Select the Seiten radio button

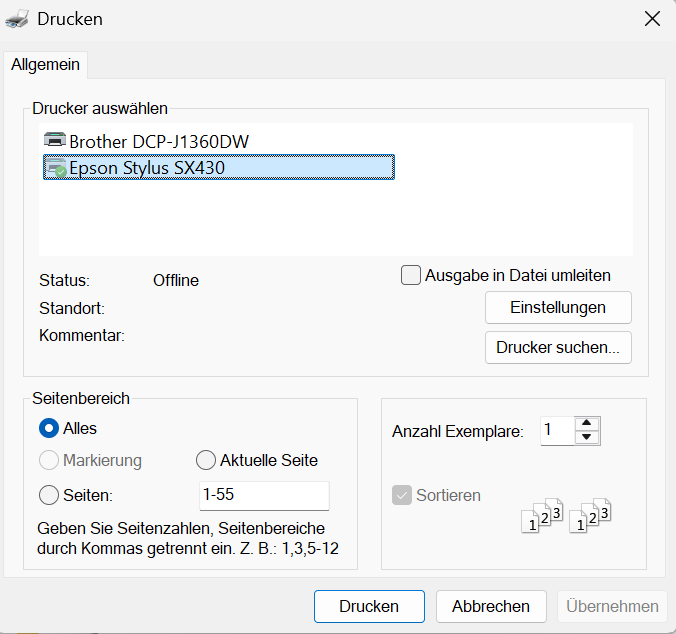coord(49,495)
